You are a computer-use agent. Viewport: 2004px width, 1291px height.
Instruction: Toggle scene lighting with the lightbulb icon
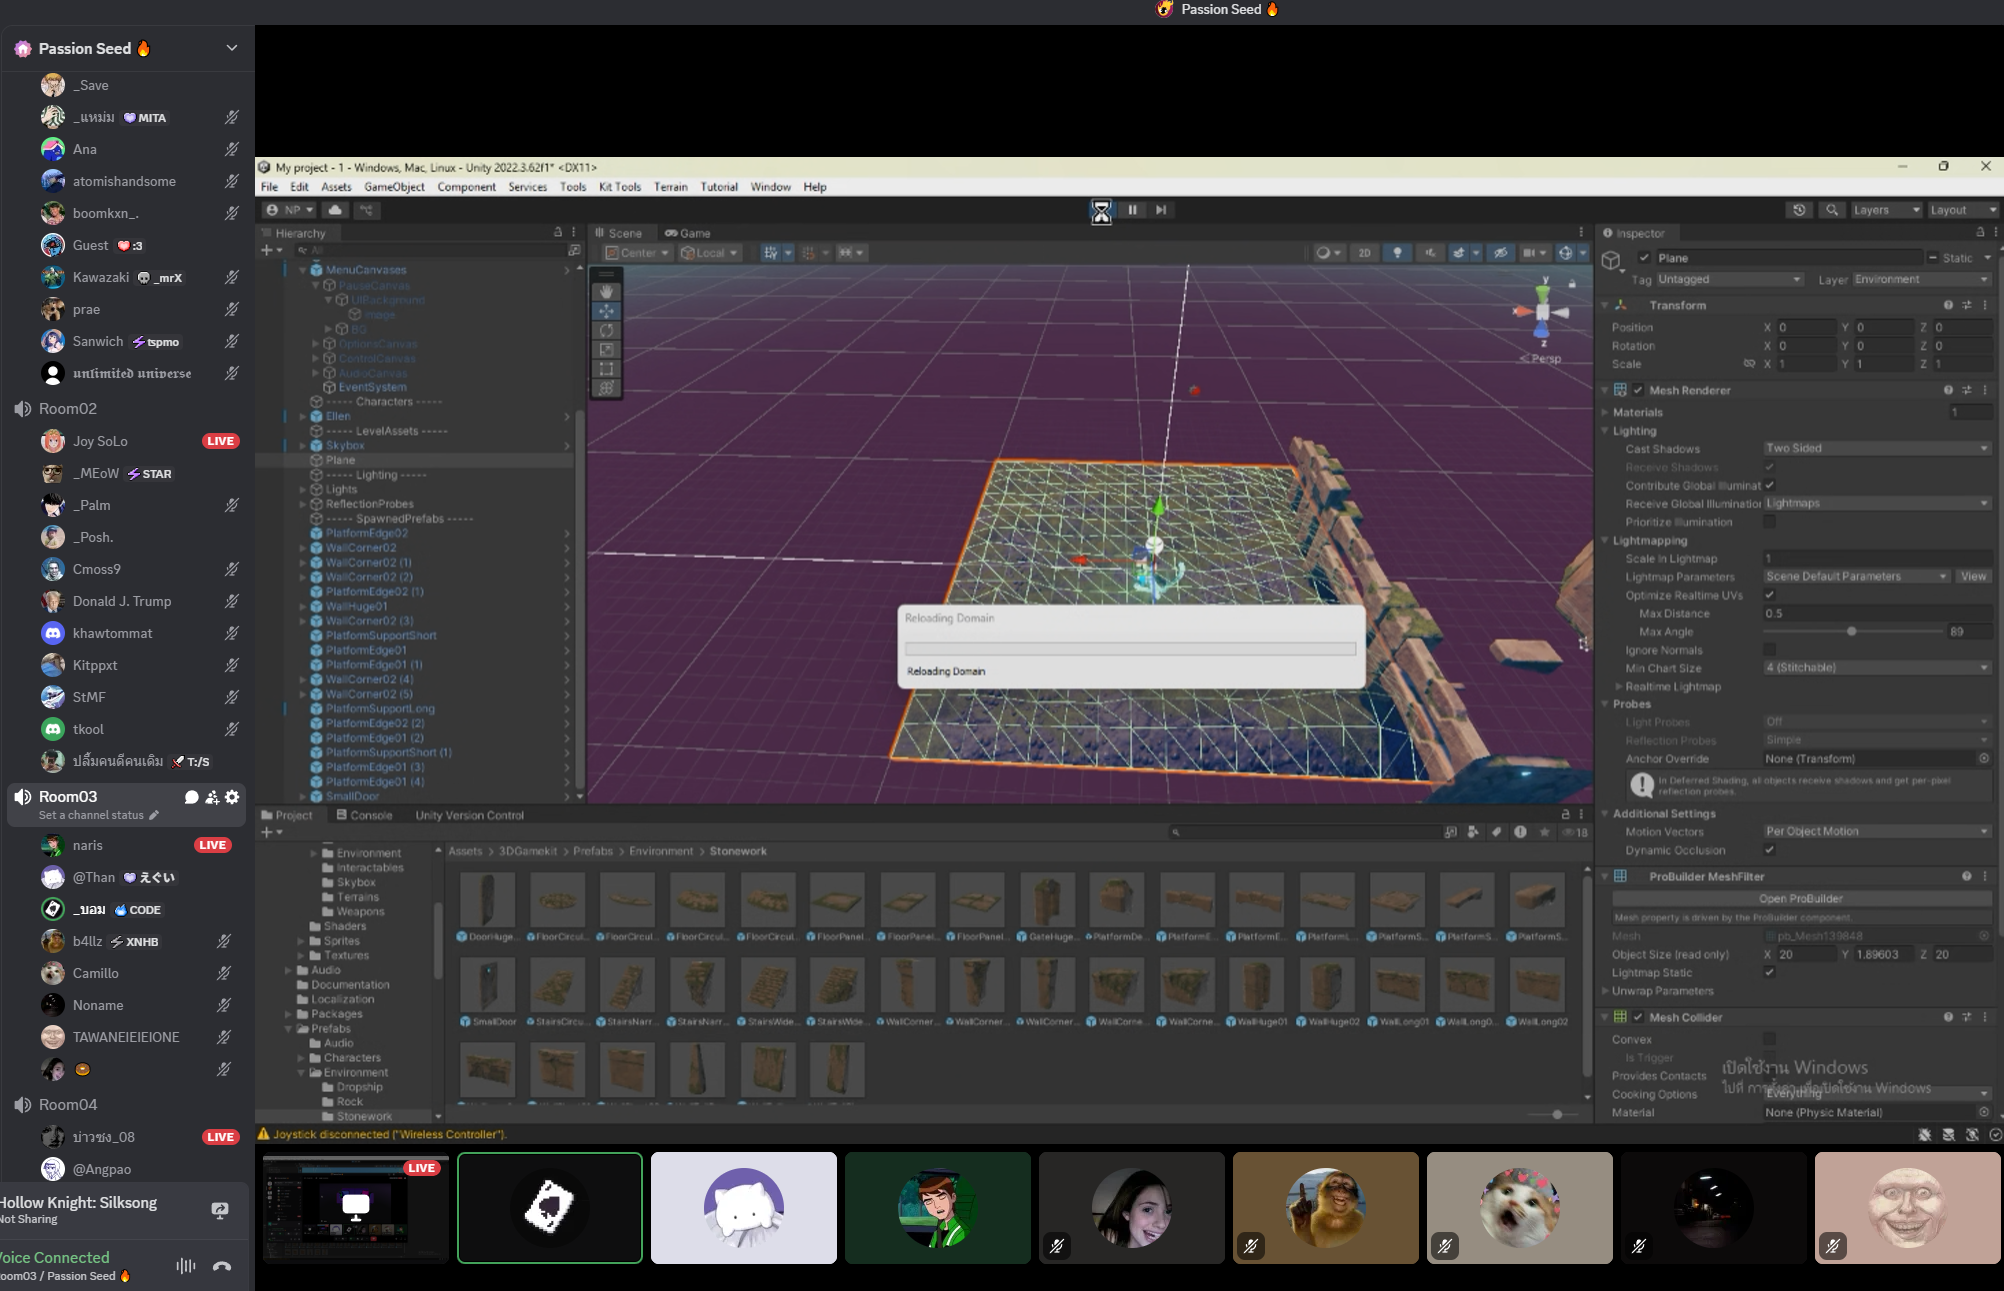[x=1397, y=253]
